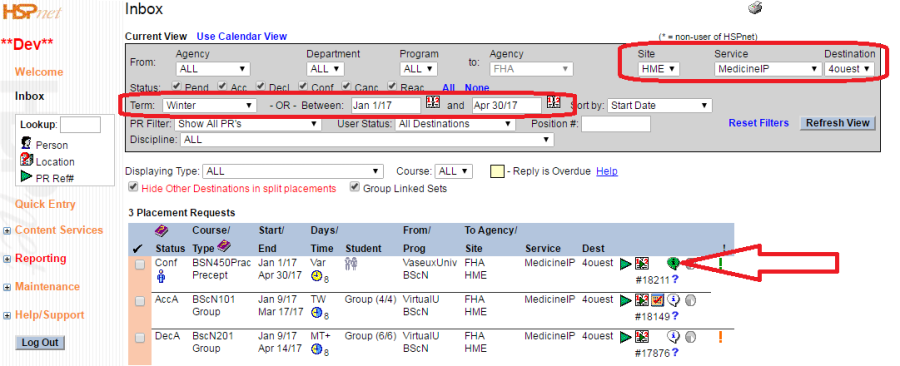Click the printer icon near Inbox title
This screenshot has height=366, width=900.
pos(755,8)
